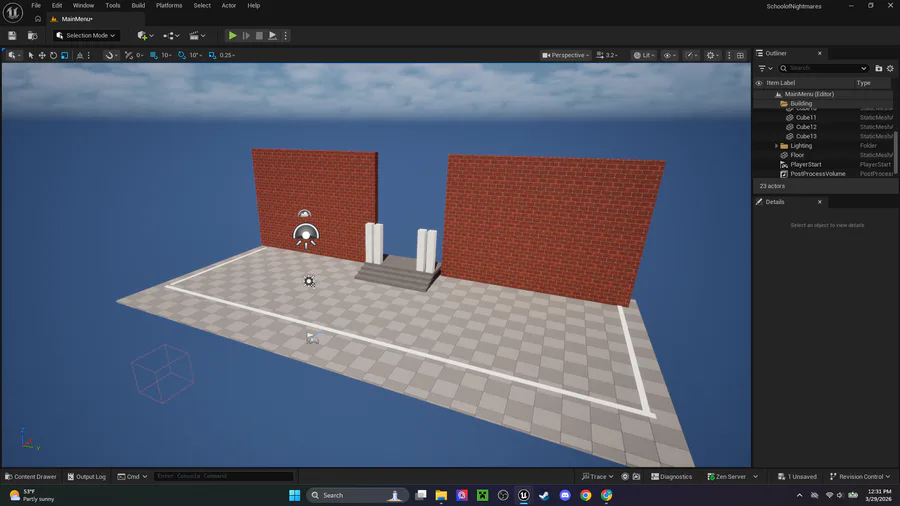This screenshot has height=506, width=900.
Task: Open the Actor menu
Action: click(229, 5)
